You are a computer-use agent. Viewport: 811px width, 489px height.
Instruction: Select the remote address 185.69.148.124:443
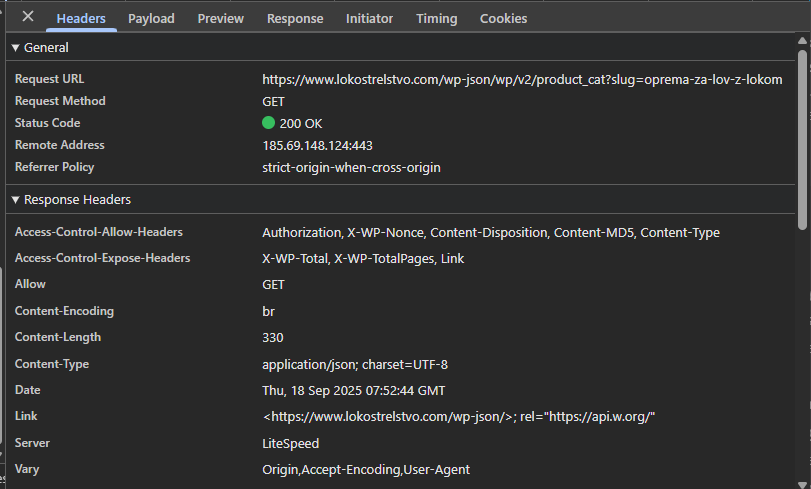click(x=317, y=145)
